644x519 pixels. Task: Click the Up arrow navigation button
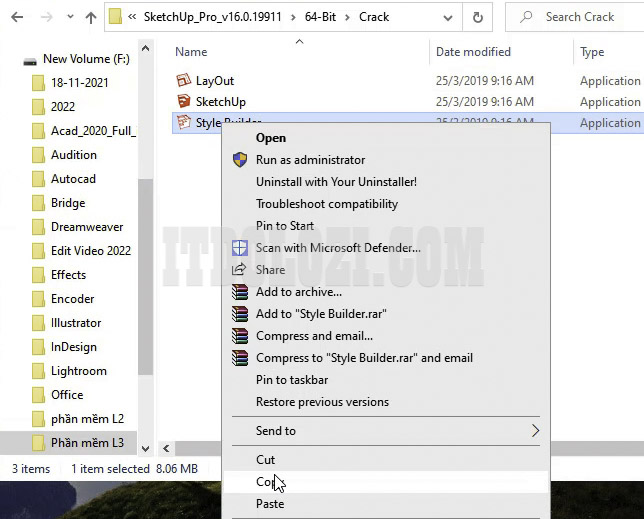point(91,17)
